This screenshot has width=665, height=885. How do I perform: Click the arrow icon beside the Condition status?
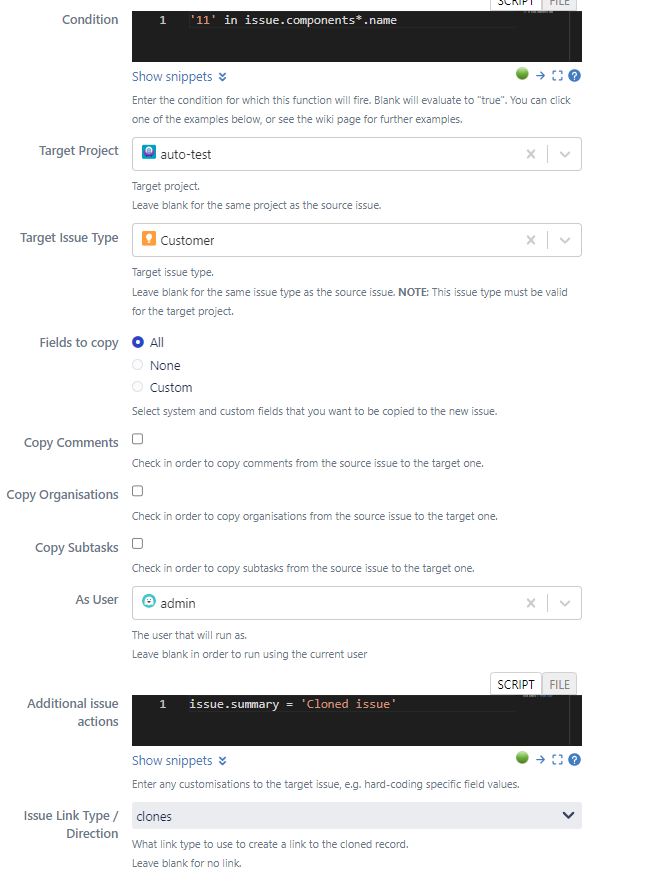(x=540, y=76)
